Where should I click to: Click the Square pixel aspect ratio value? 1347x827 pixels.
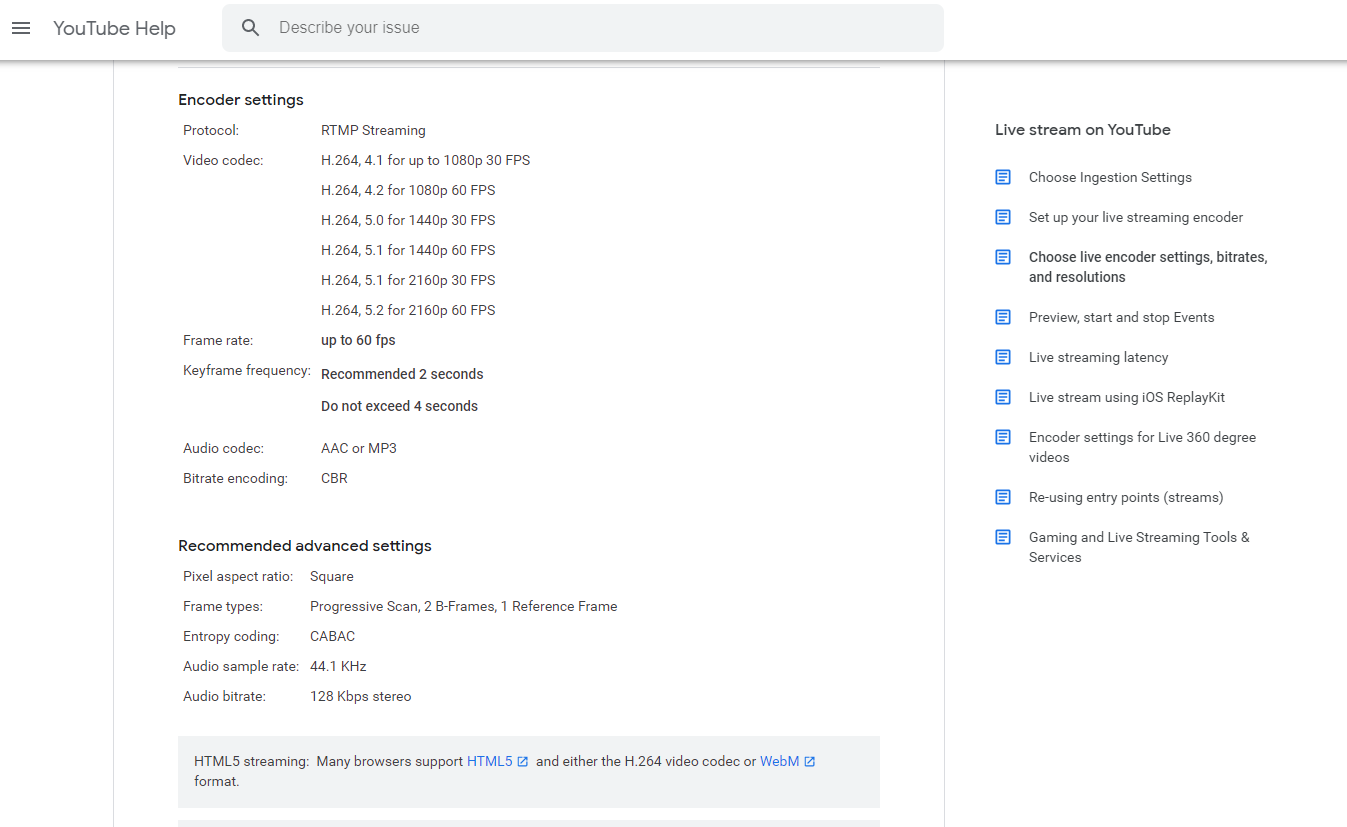332,576
